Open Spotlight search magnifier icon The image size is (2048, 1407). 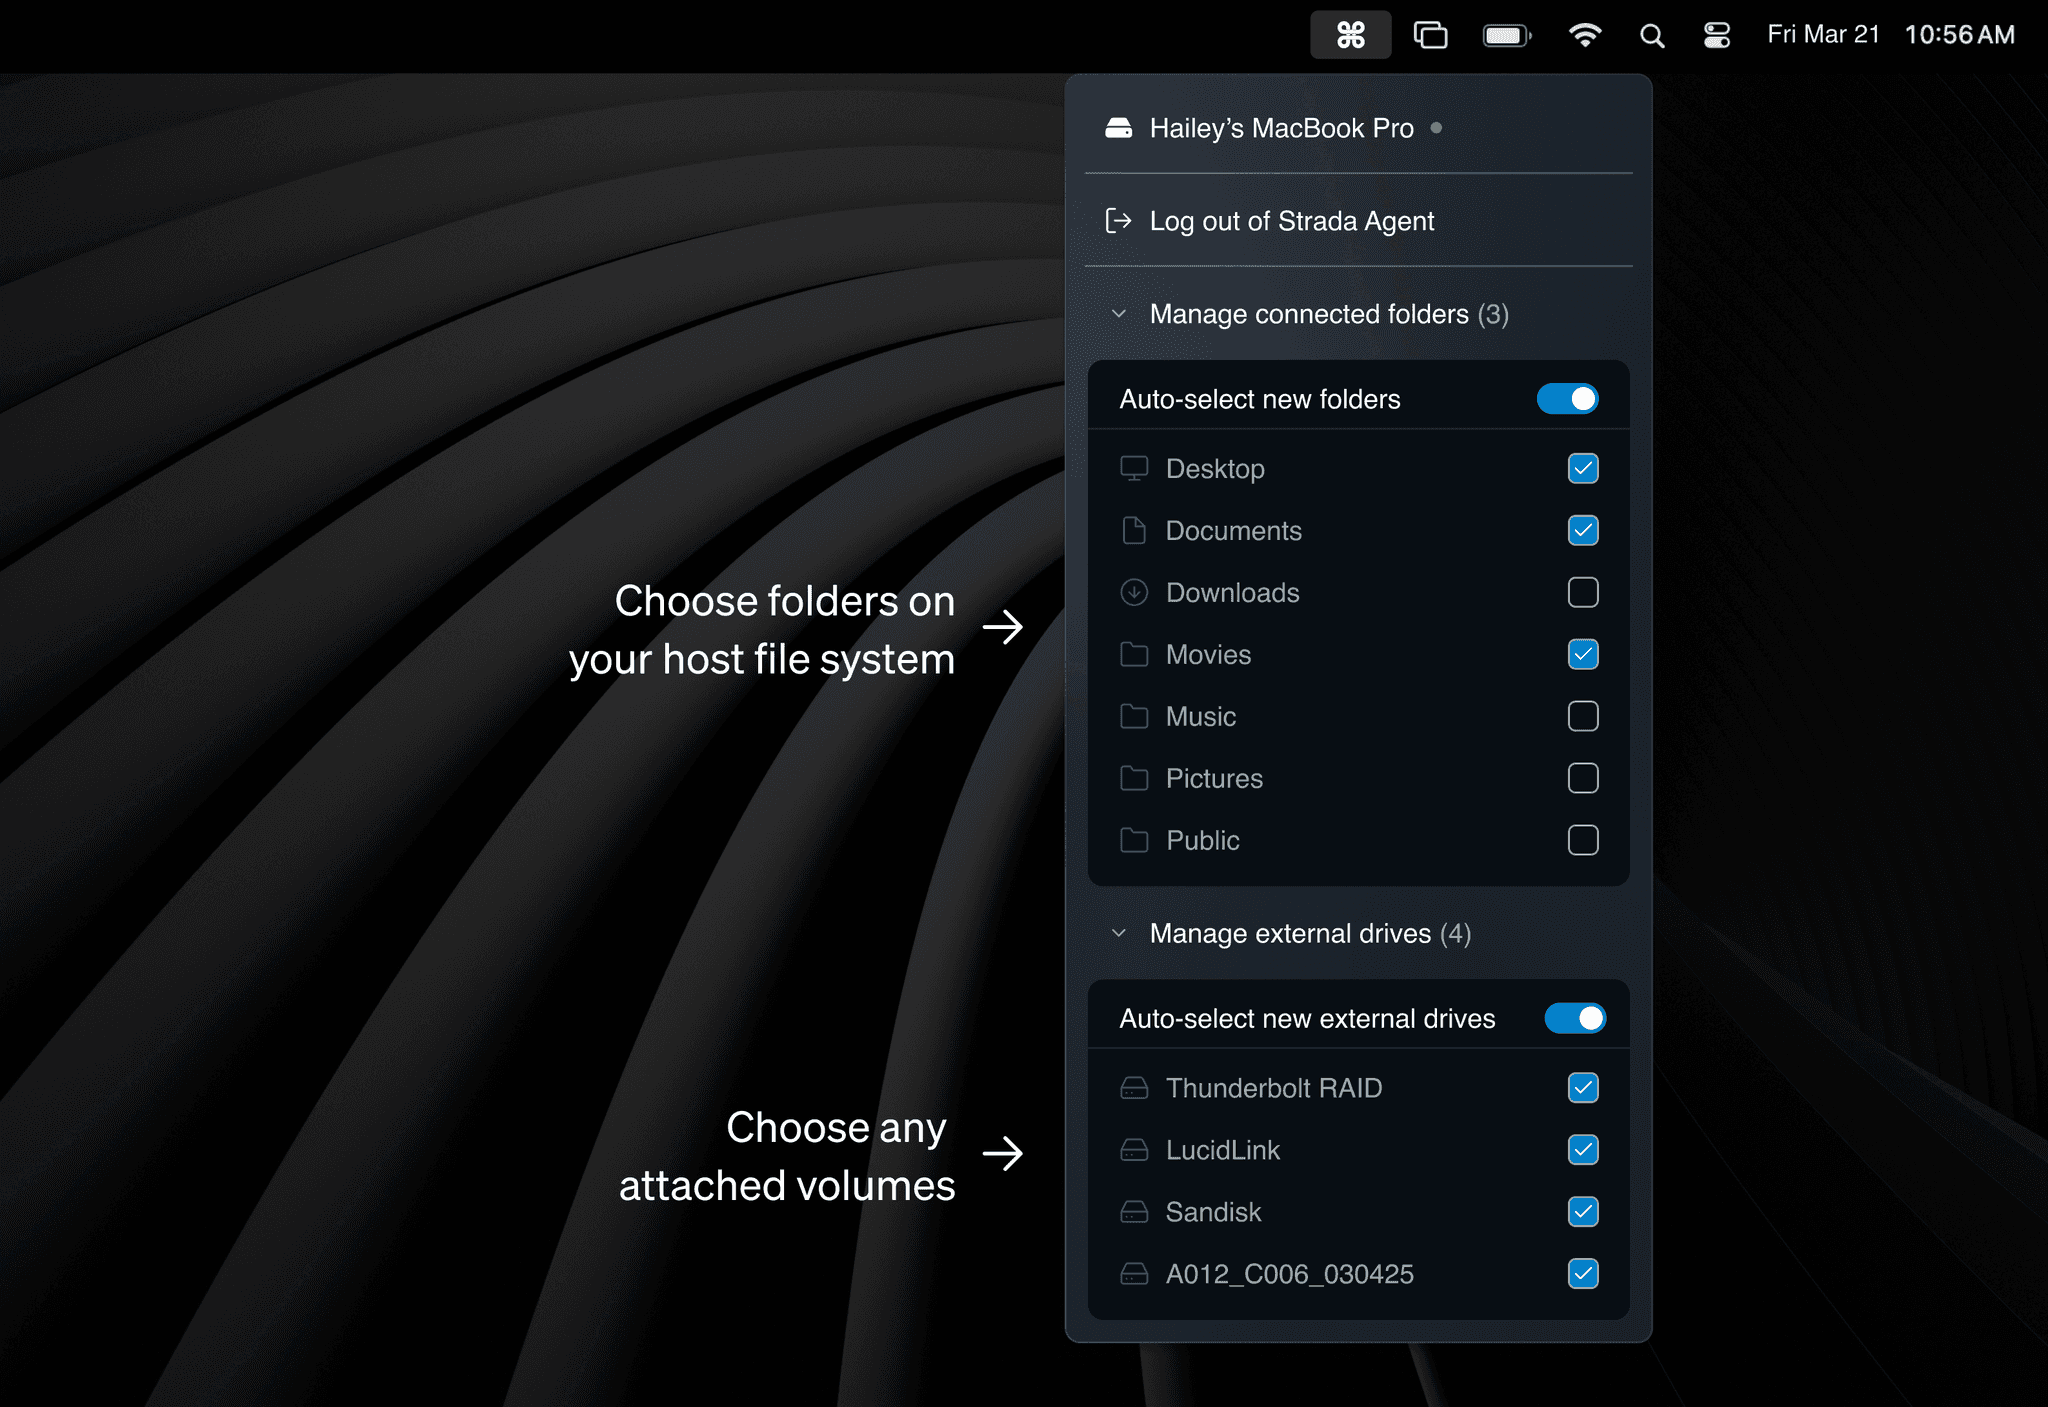[x=1652, y=36]
